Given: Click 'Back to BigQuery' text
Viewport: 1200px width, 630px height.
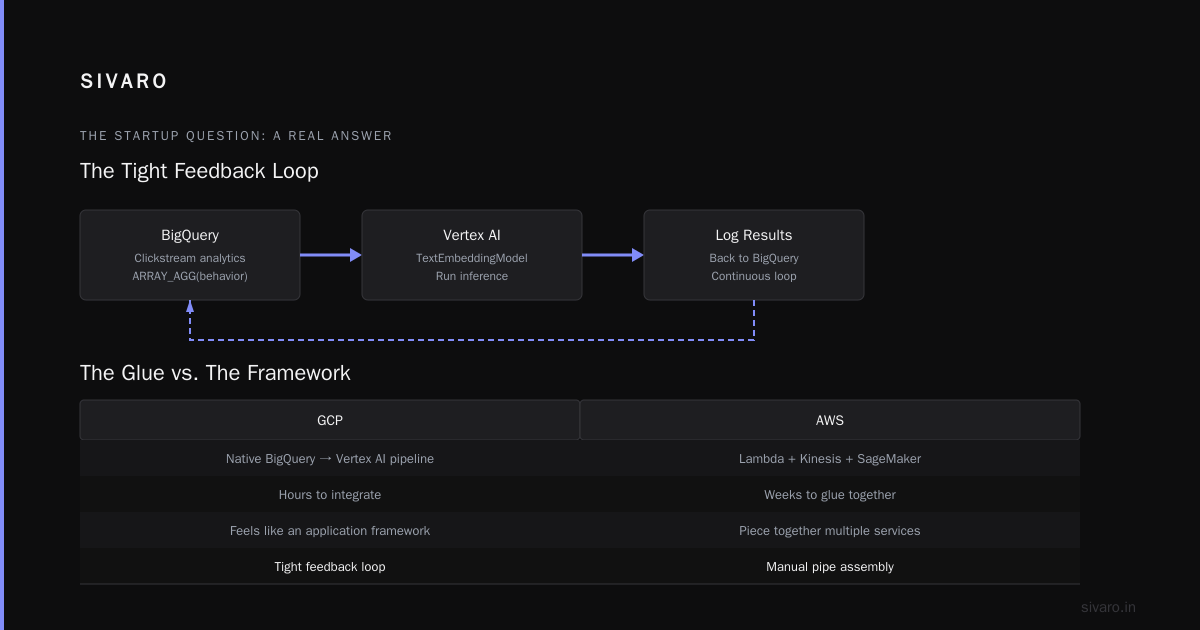Looking at the screenshot, I should [754, 258].
